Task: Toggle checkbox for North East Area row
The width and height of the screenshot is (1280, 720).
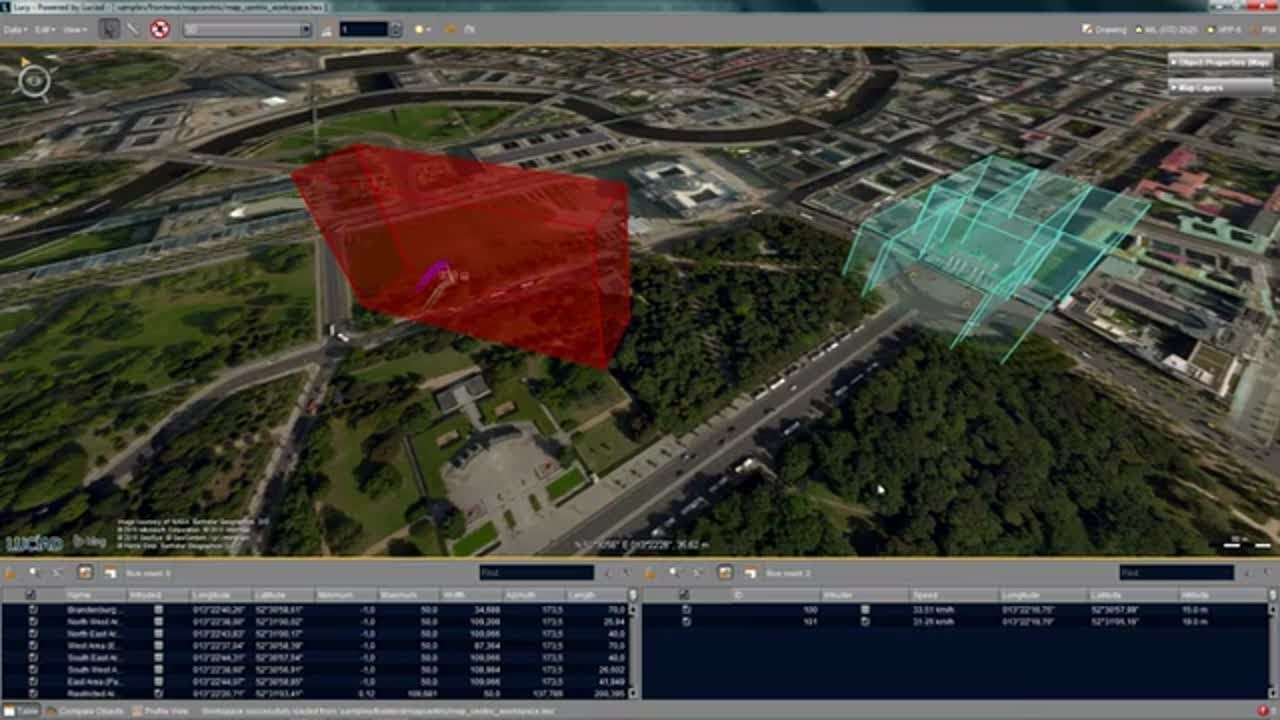Action: point(32,633)
